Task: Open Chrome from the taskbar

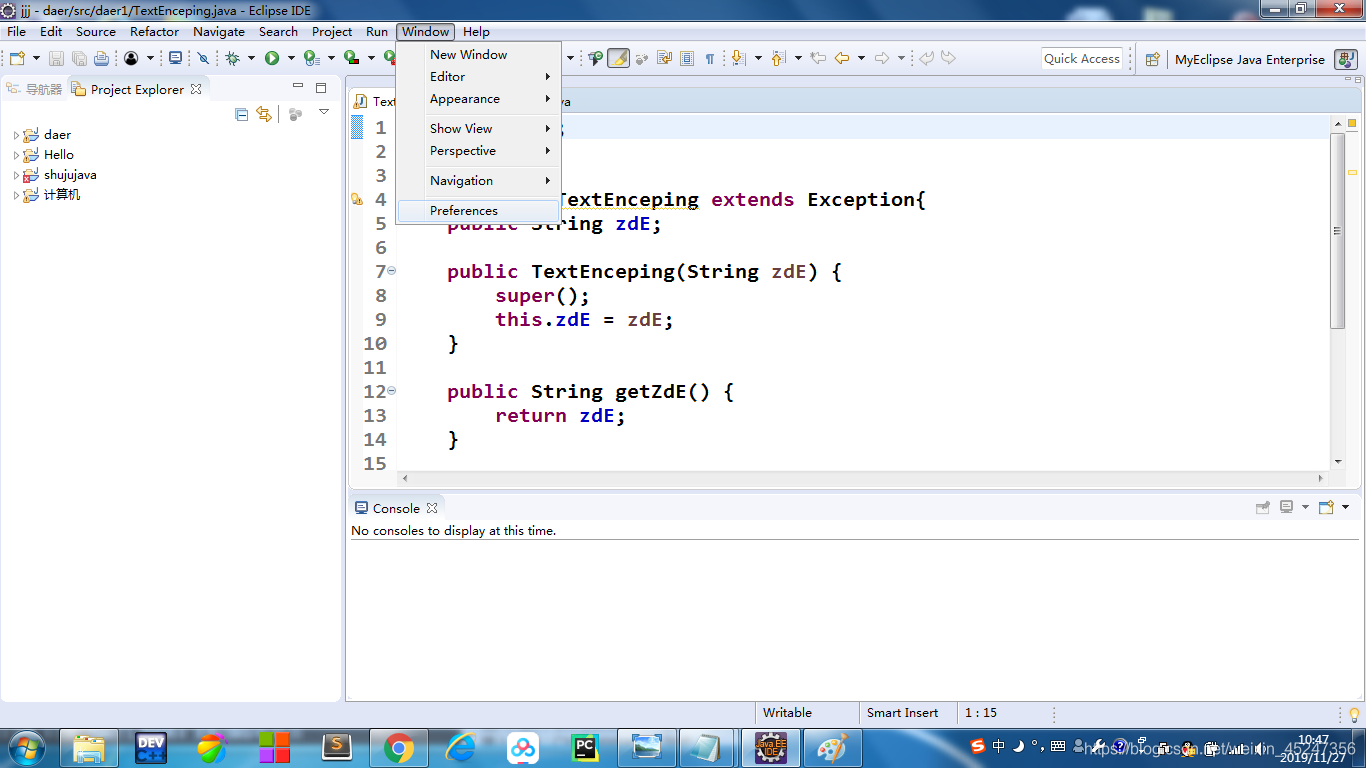Action: click(399, 748)
